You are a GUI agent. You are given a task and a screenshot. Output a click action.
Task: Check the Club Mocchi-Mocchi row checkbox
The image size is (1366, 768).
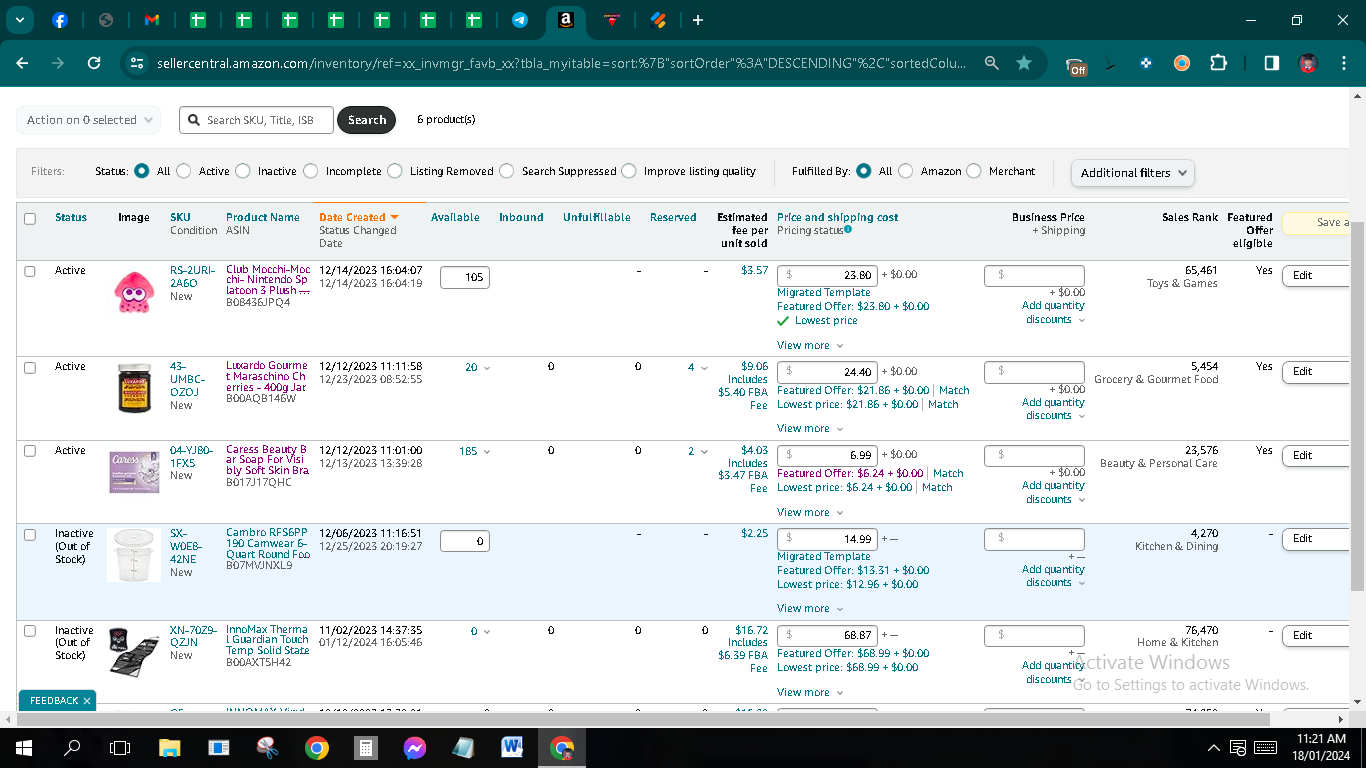30,271
